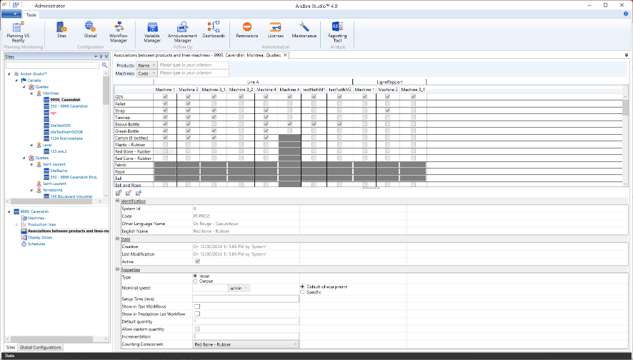Open the Licenses icon
Image resolution: width=633 pixels, height=360 pixels.
coord(275,30)
